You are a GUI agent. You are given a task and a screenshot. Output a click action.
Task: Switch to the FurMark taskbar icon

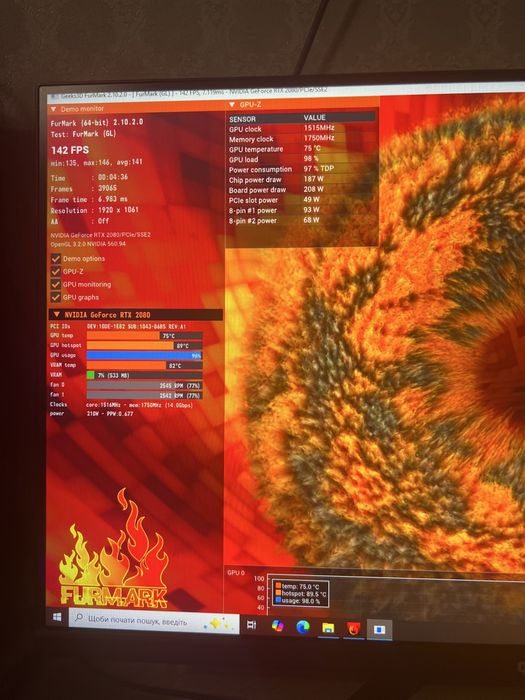[x=354, y=629]
